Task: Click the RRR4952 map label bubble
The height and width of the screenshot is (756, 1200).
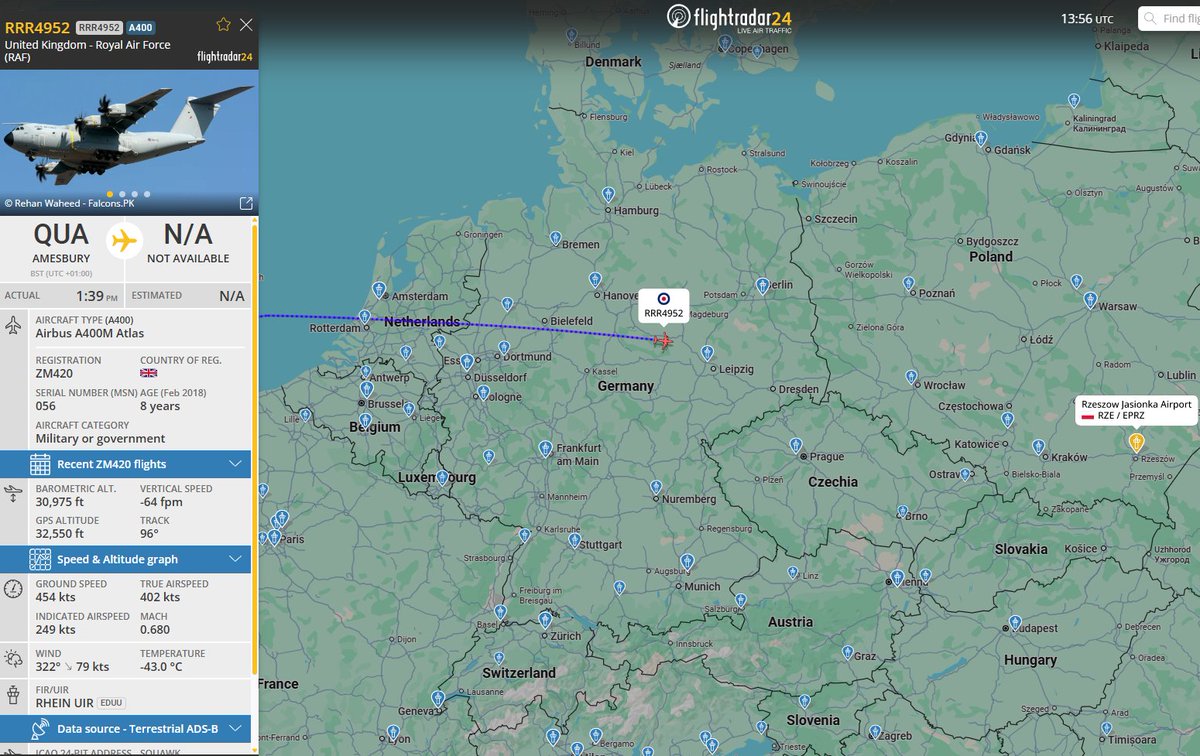Action: click(664, 306)
